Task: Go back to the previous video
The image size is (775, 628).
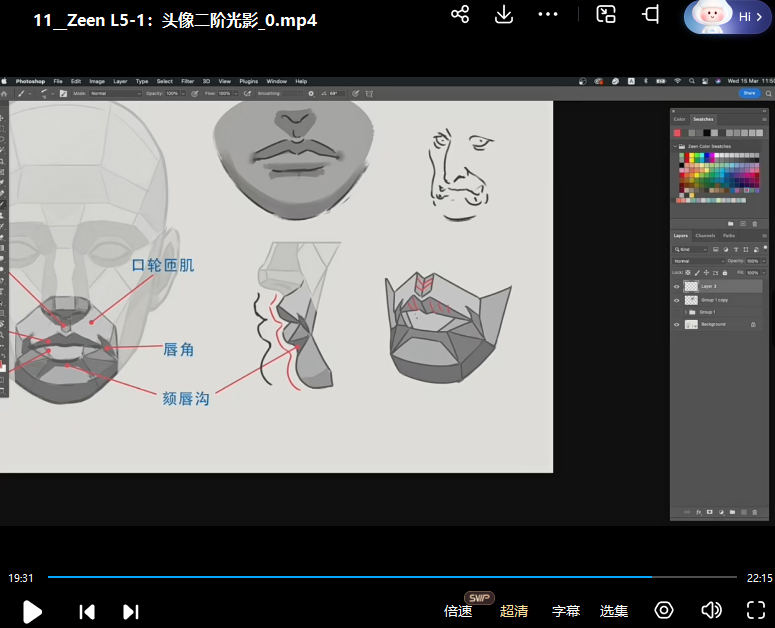Action: [x=87, y=611]
